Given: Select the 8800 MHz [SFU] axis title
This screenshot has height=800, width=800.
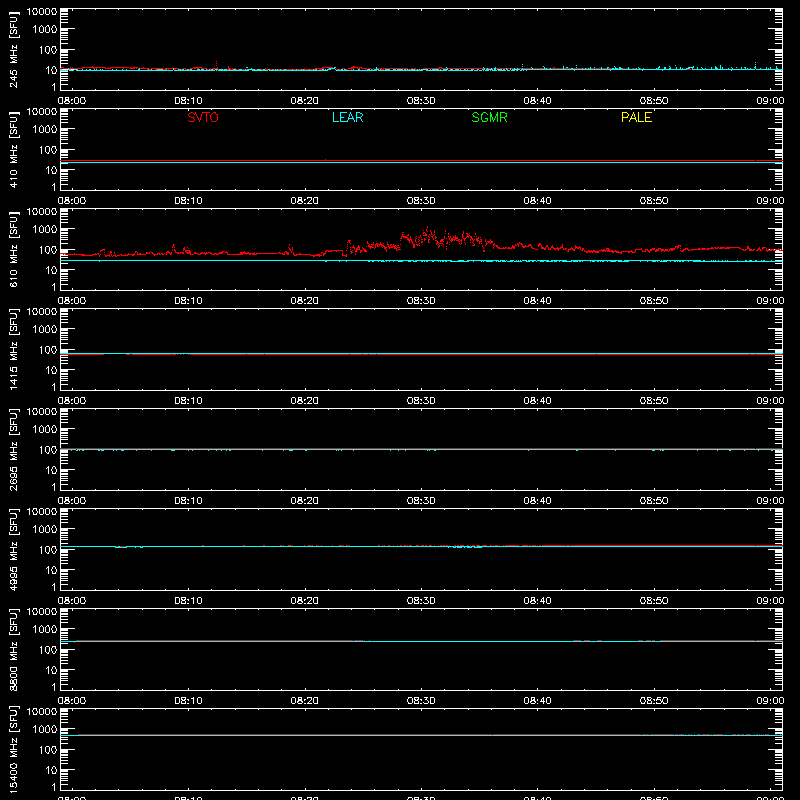Looking at the screenshot, I should point(13,650).
